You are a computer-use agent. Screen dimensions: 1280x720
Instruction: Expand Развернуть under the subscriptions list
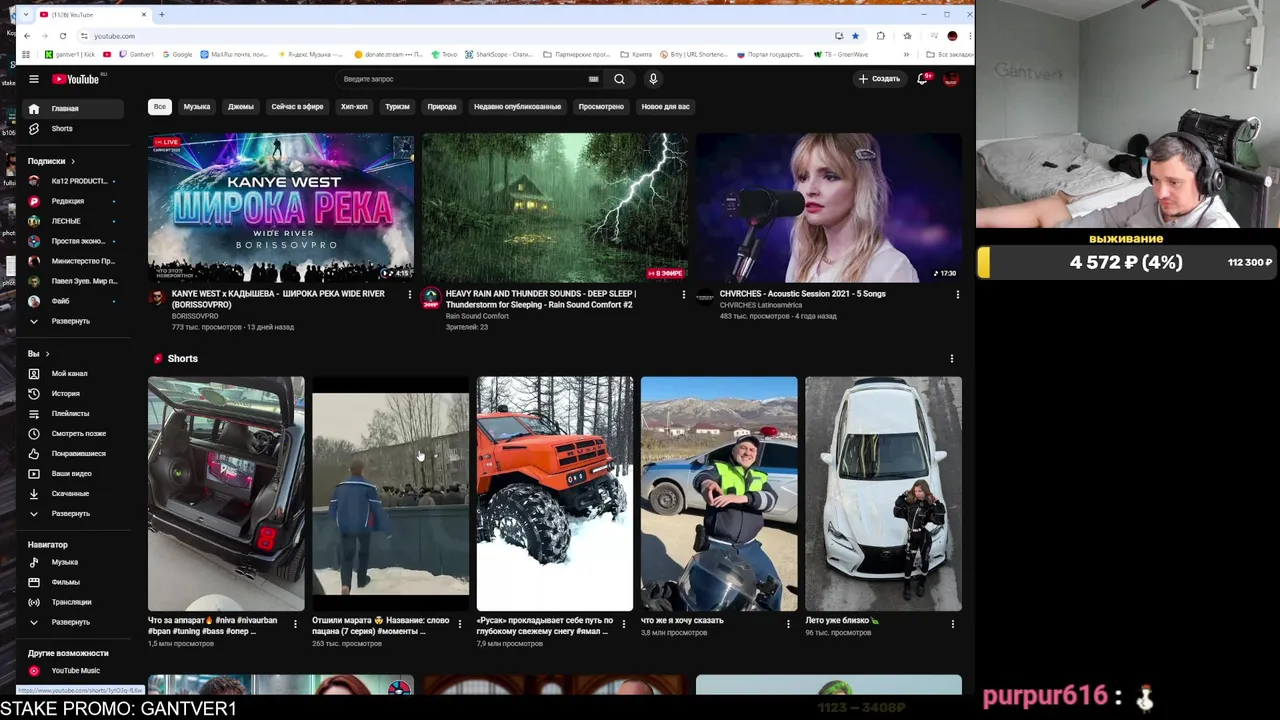72,321
